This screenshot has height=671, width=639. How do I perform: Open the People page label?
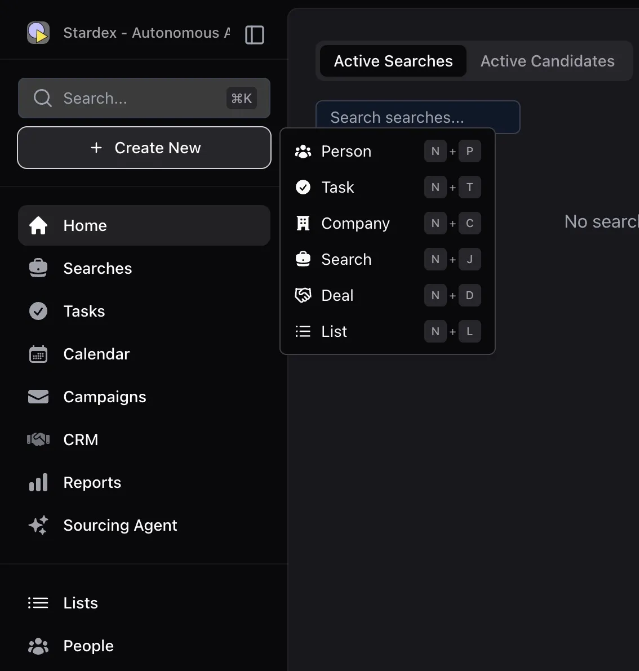(88, 646)
